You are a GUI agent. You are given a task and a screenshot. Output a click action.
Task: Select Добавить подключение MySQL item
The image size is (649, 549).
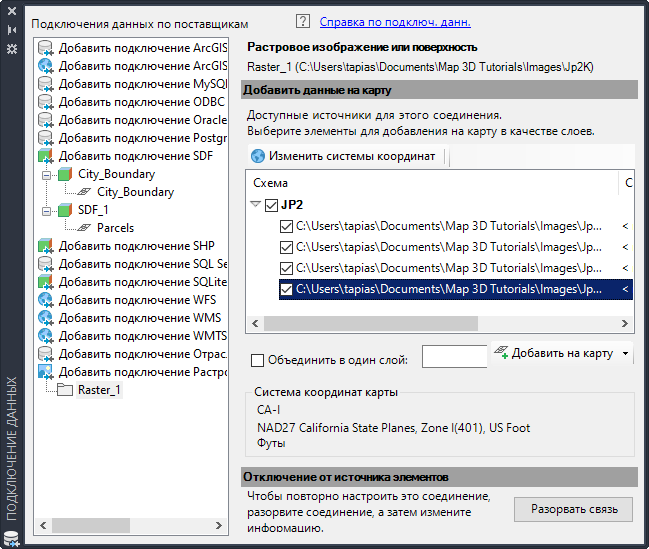[x=143, y=84]
